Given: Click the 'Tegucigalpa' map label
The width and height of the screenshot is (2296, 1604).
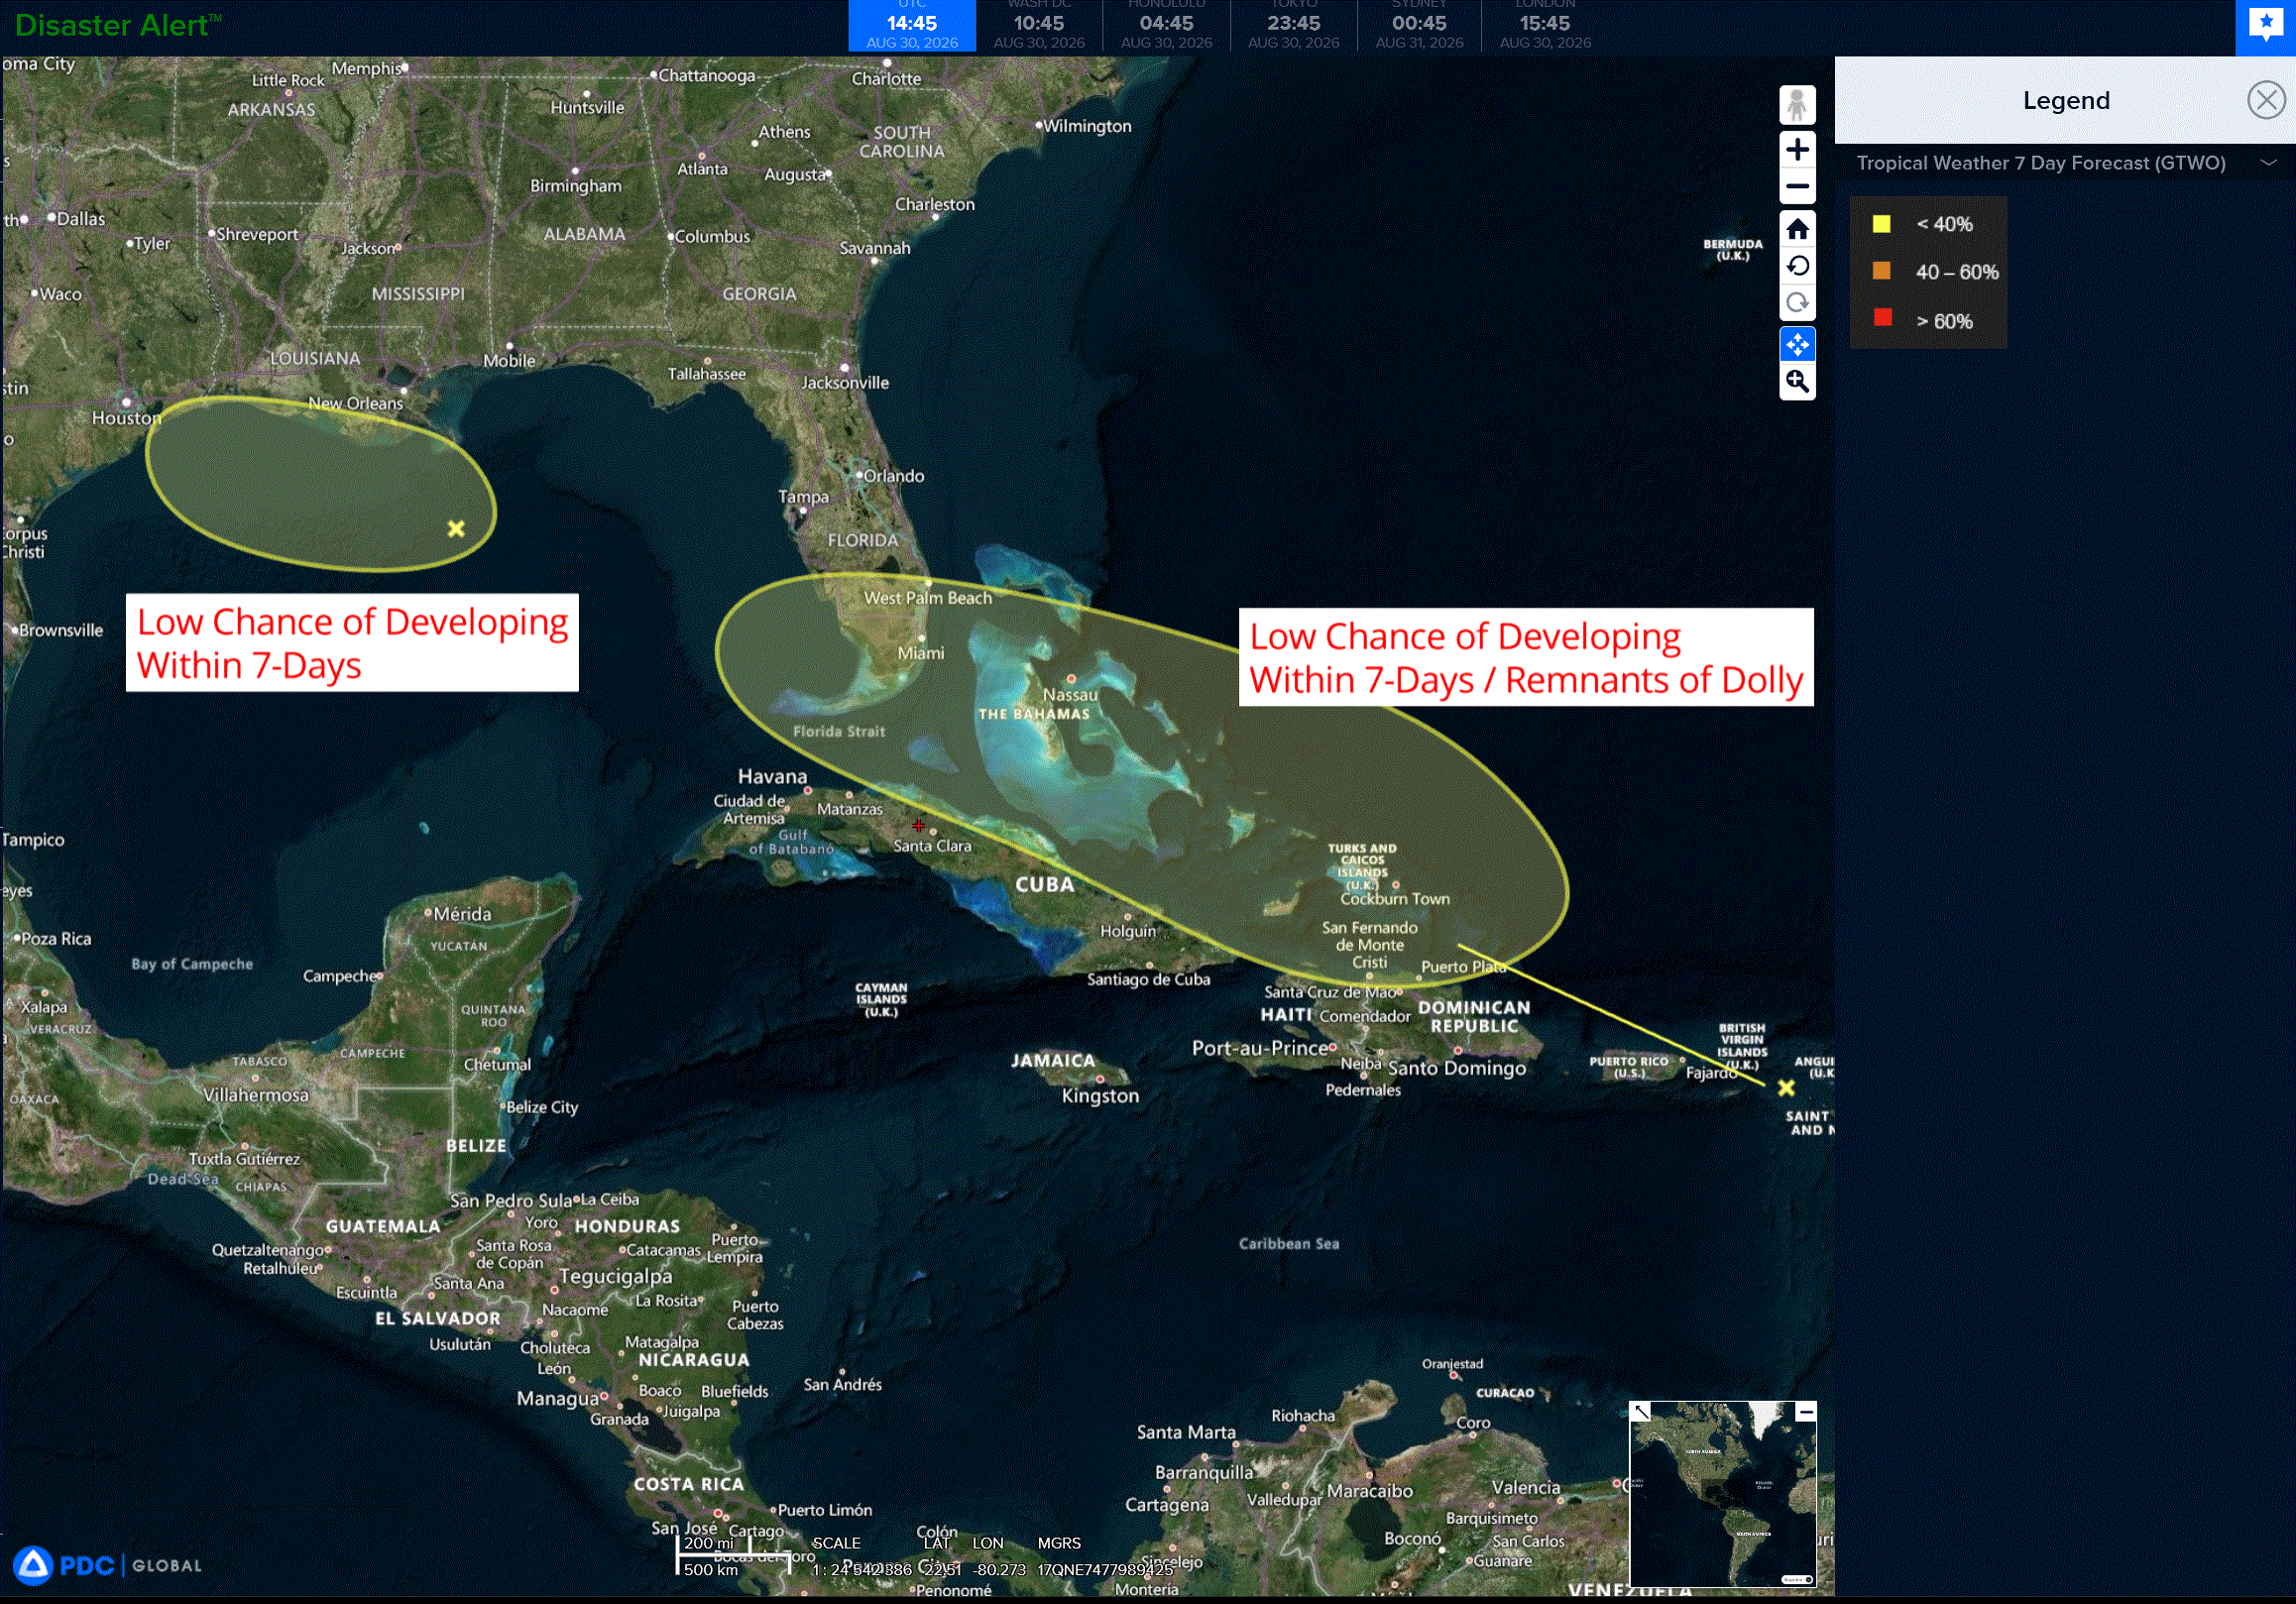Looking at the screenshot, I should click(x=616, y=1277).
